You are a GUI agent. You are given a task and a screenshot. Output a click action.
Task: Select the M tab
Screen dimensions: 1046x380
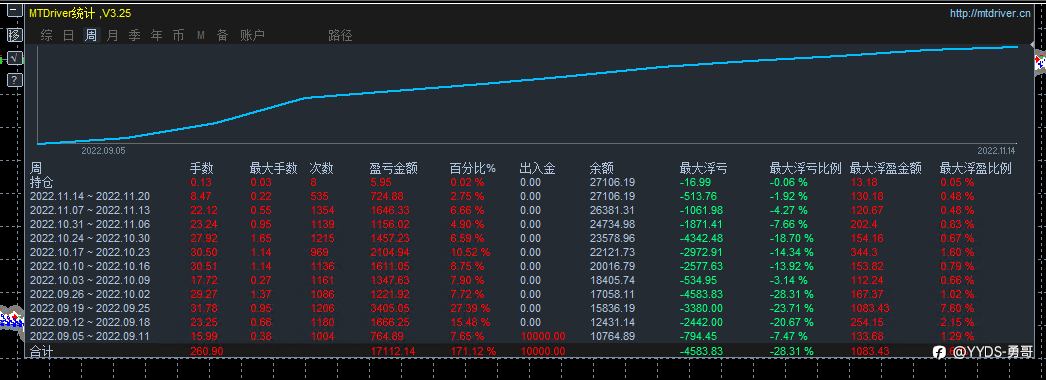coord(200,35)
